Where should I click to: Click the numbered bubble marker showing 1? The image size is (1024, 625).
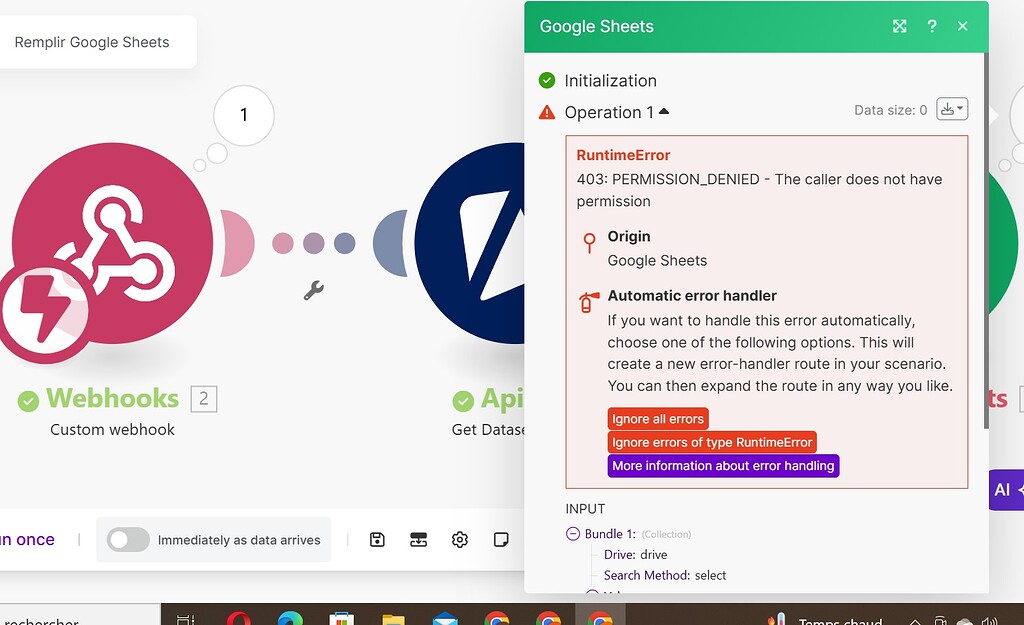(x=243, y=116)
